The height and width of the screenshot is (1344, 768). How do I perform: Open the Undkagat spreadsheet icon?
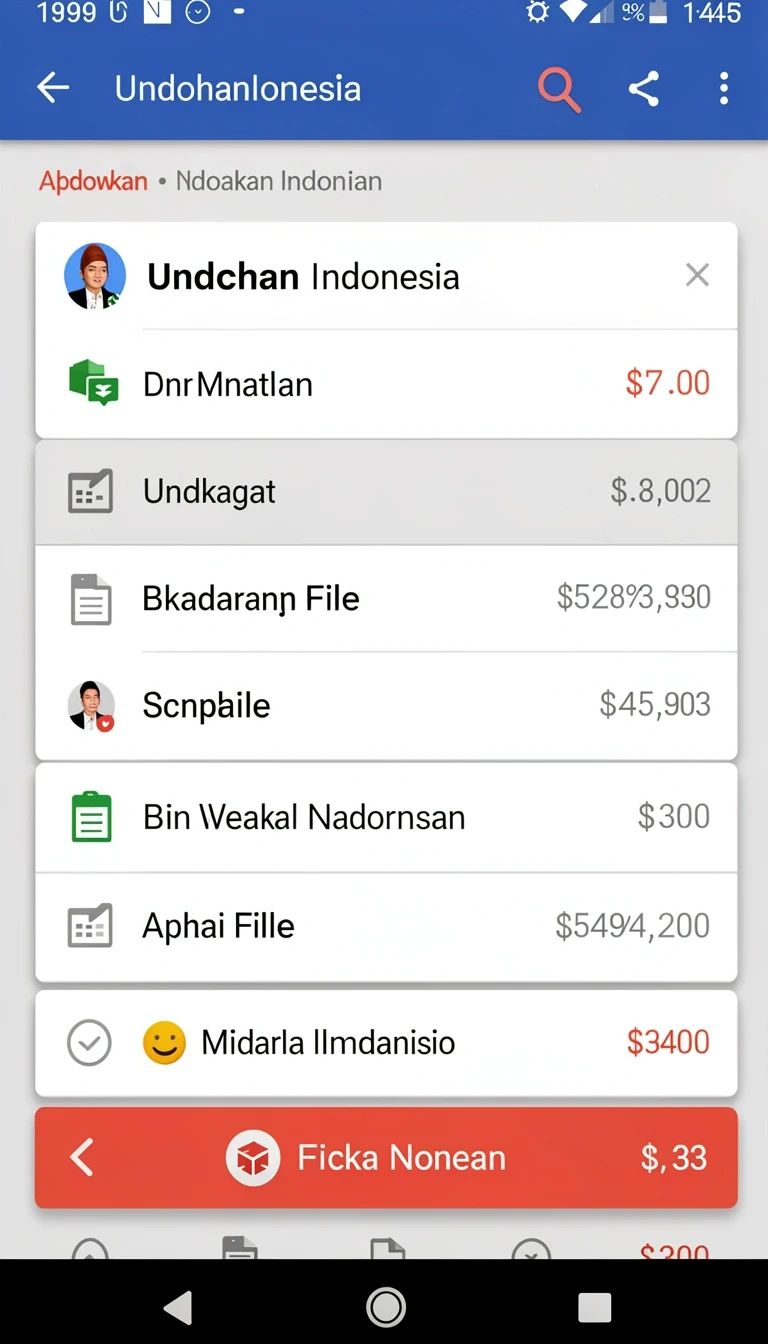pos(90,491)
